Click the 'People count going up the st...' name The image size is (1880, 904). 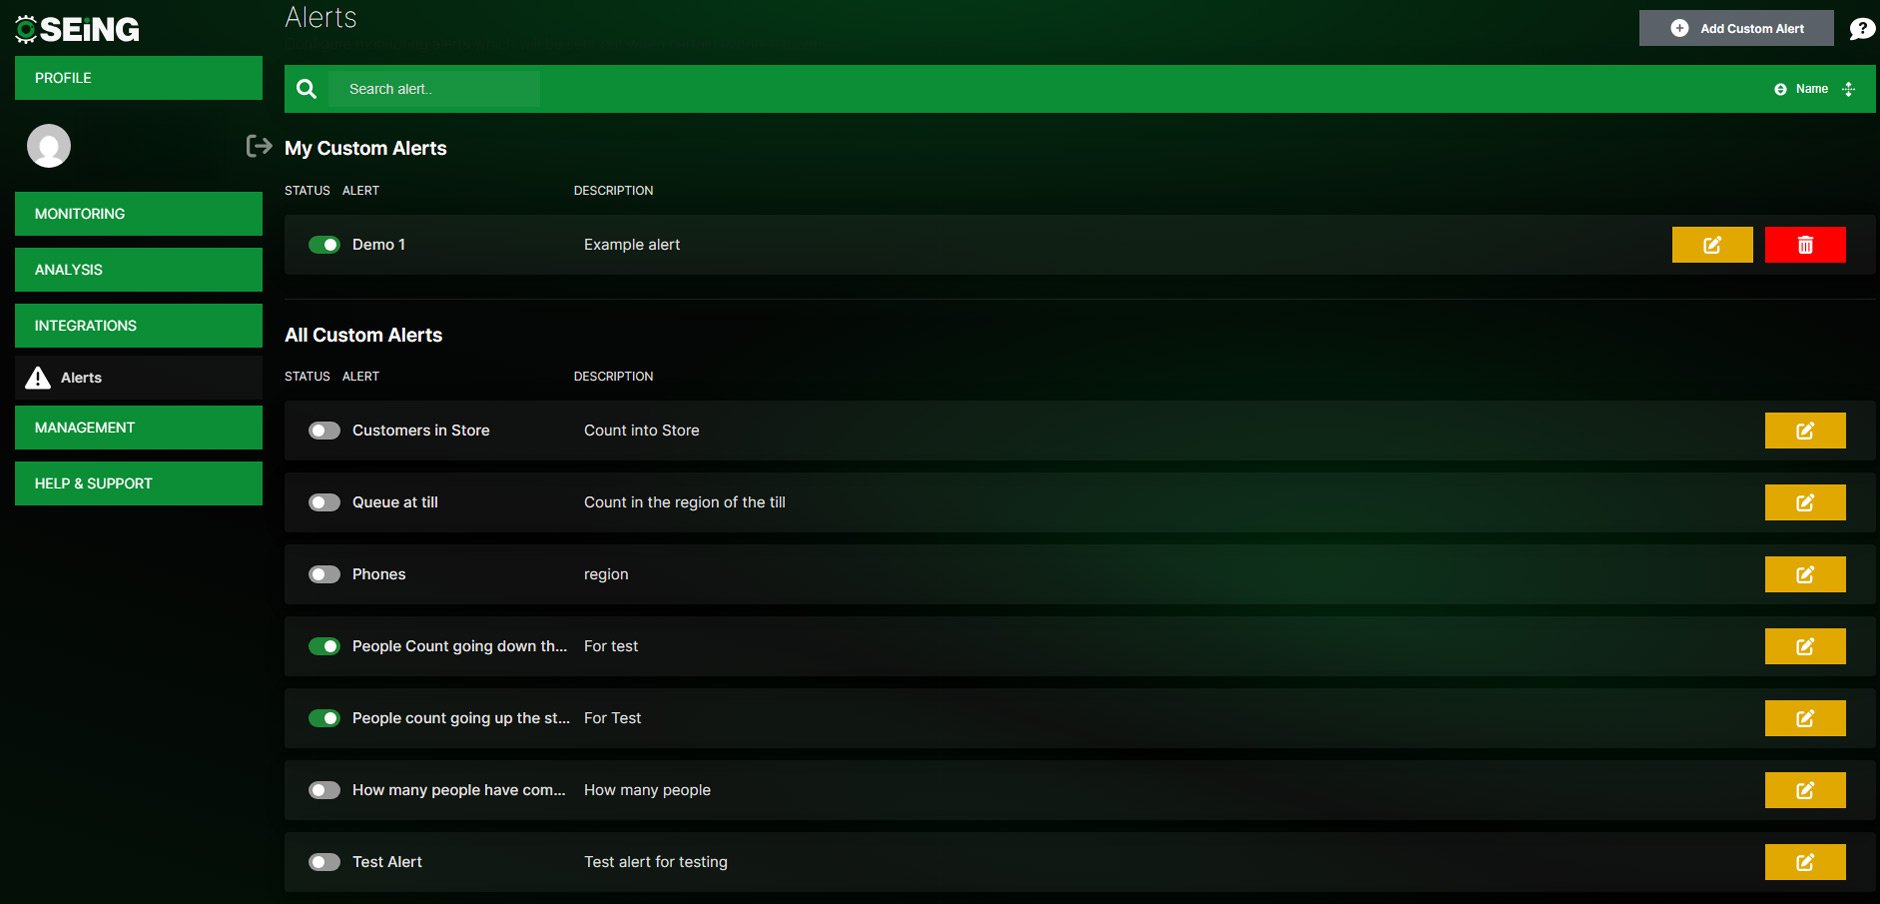(x=461, y=719)
